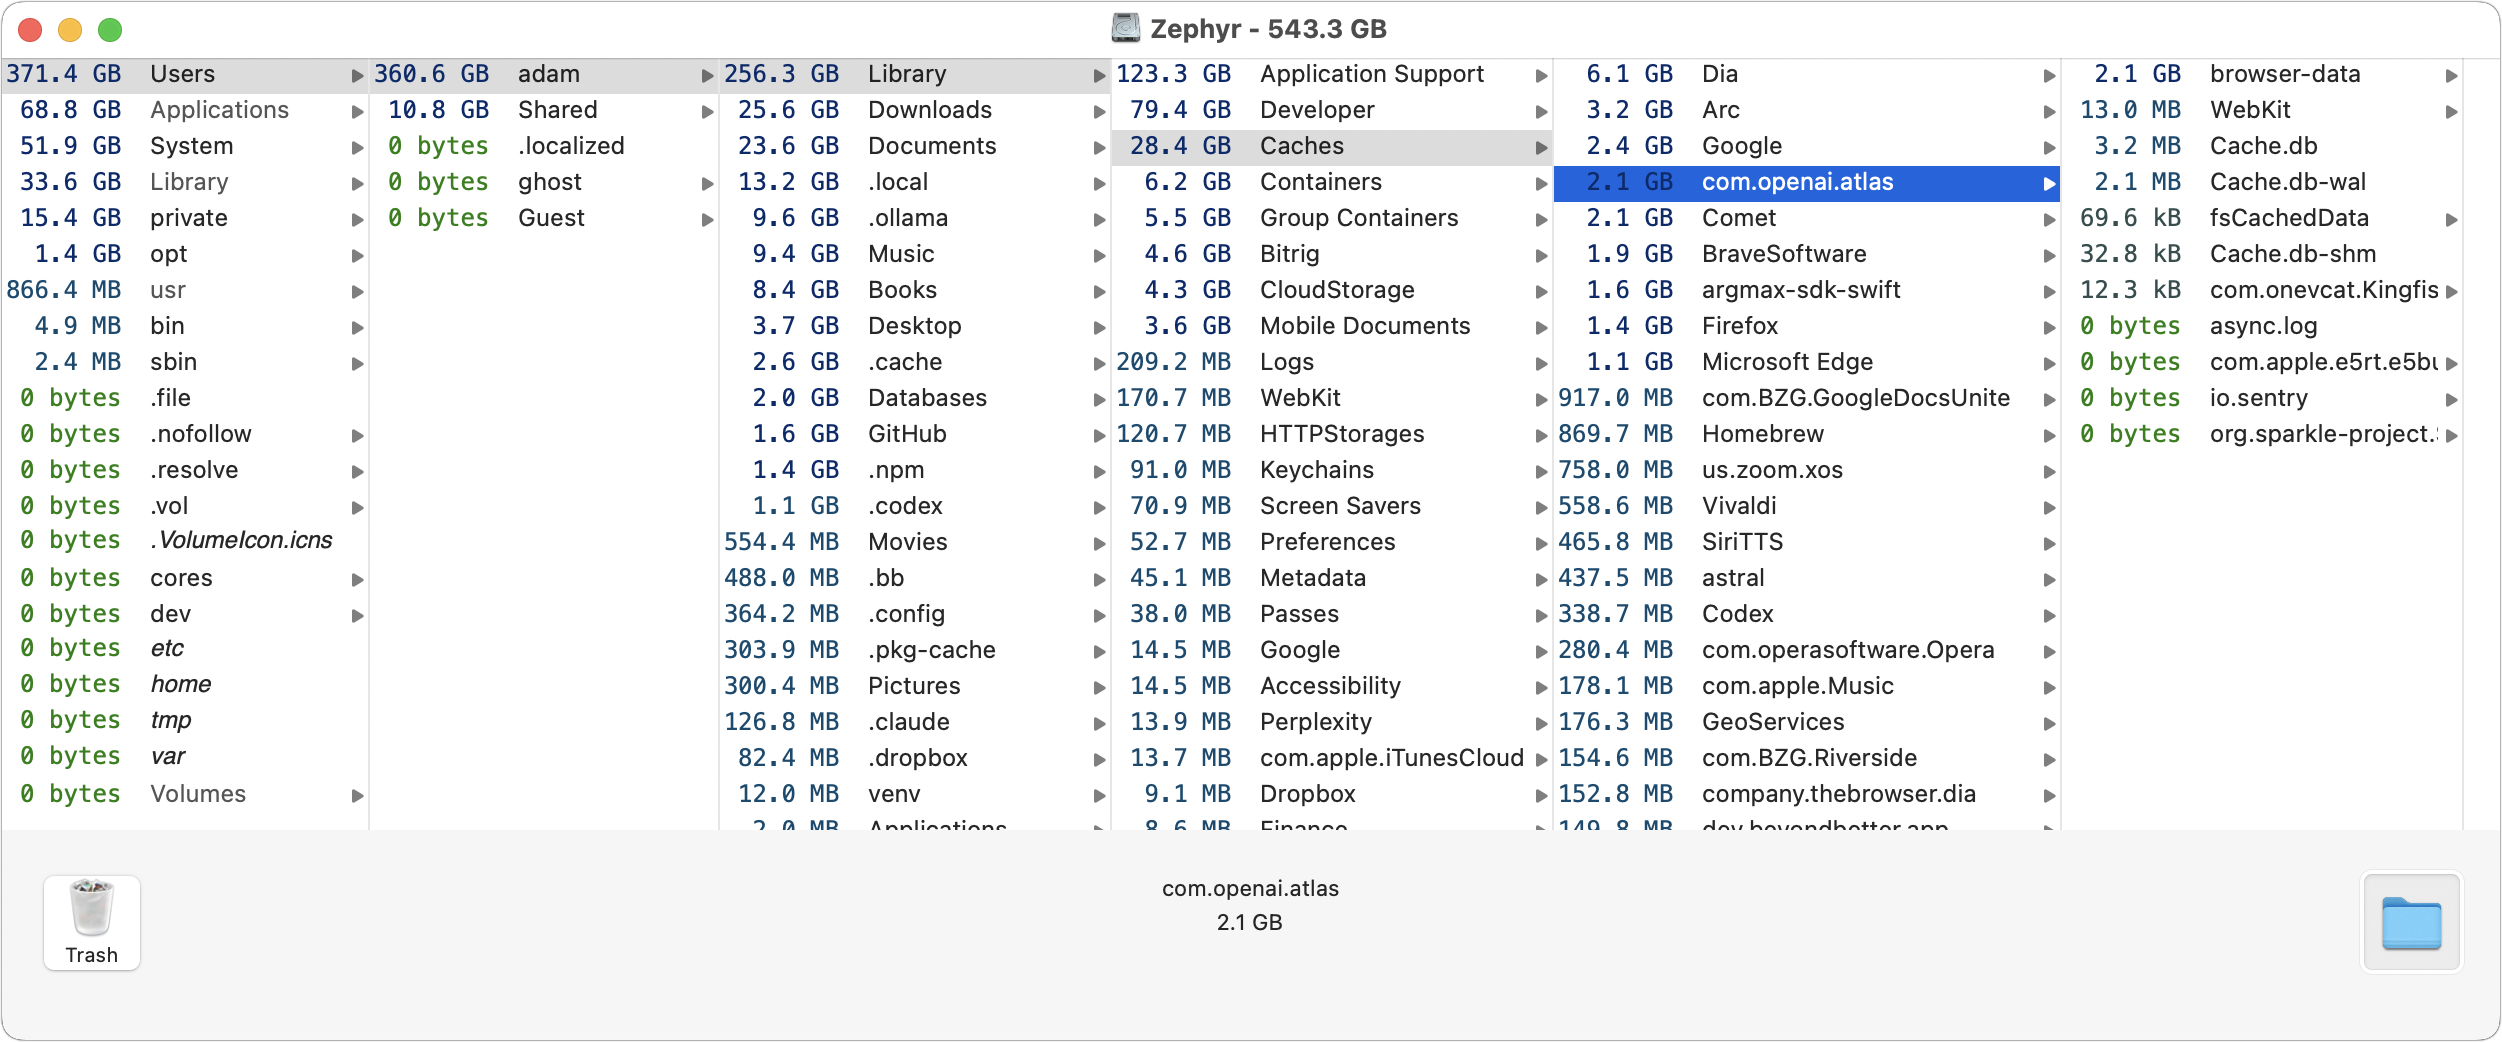
Task: Select the Shared user folder
Action: point(544,110)
